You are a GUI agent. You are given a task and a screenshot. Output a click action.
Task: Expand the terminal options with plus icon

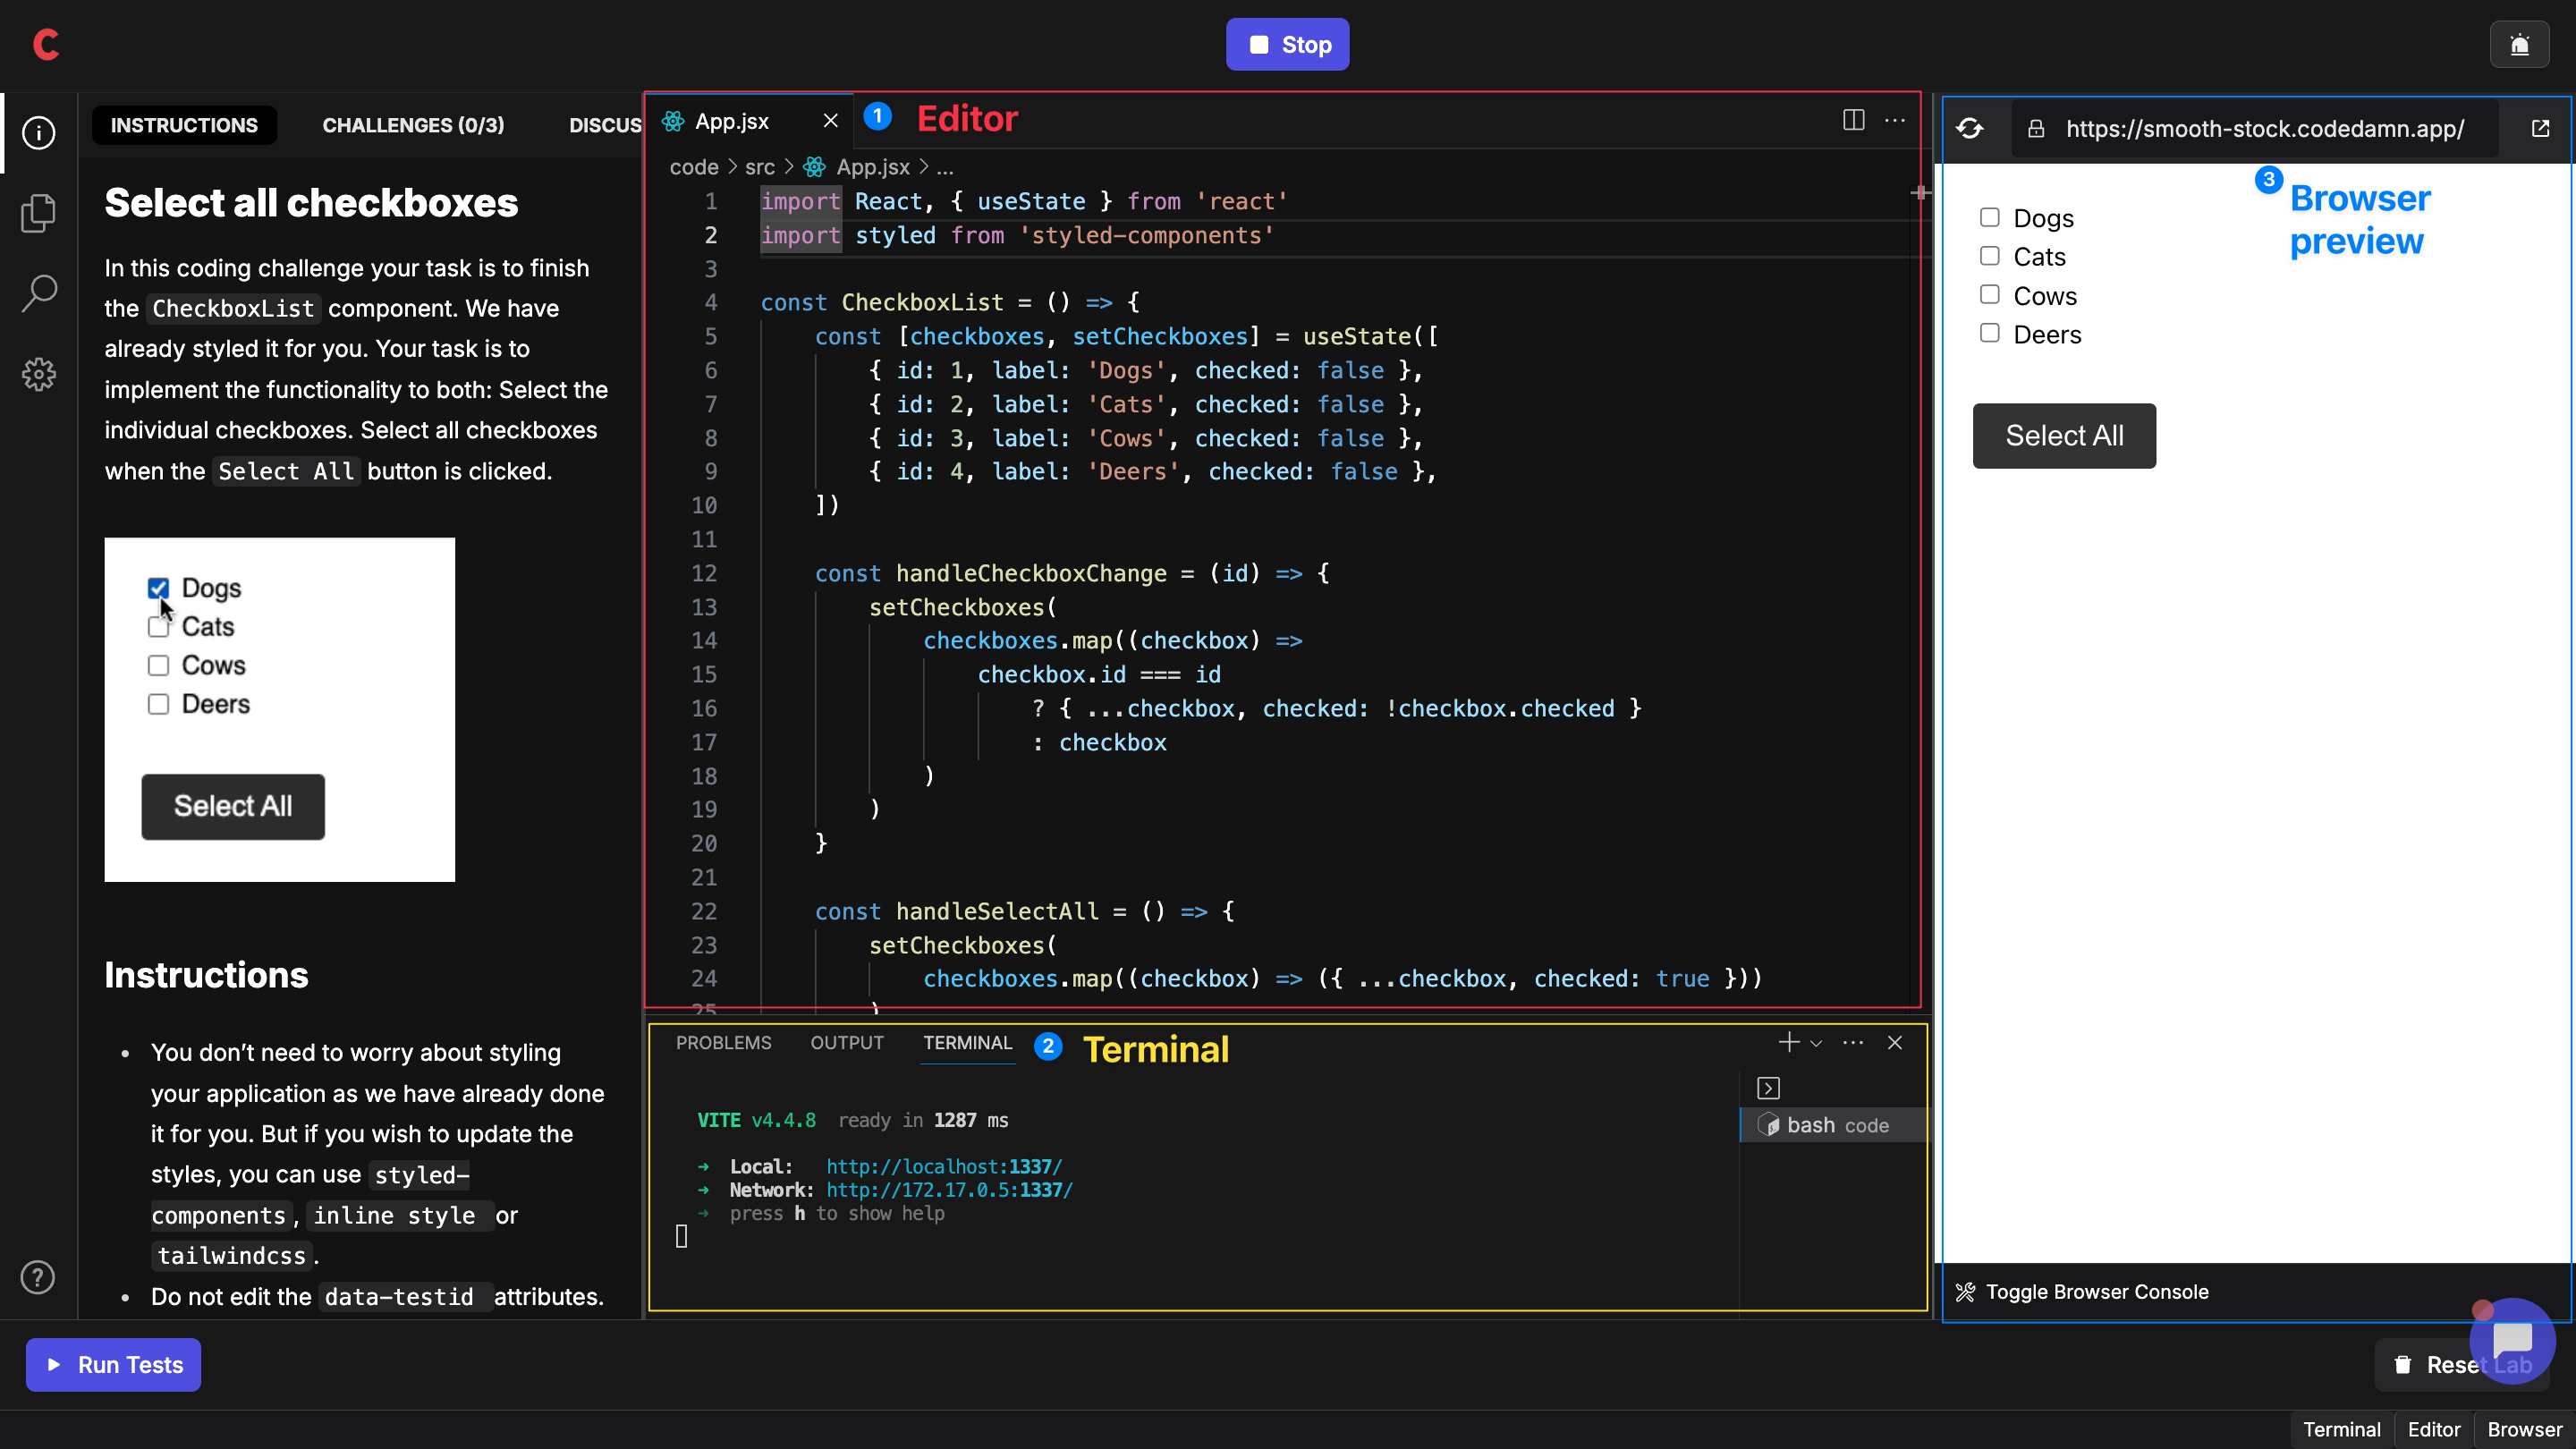tap(1789, 1042)
